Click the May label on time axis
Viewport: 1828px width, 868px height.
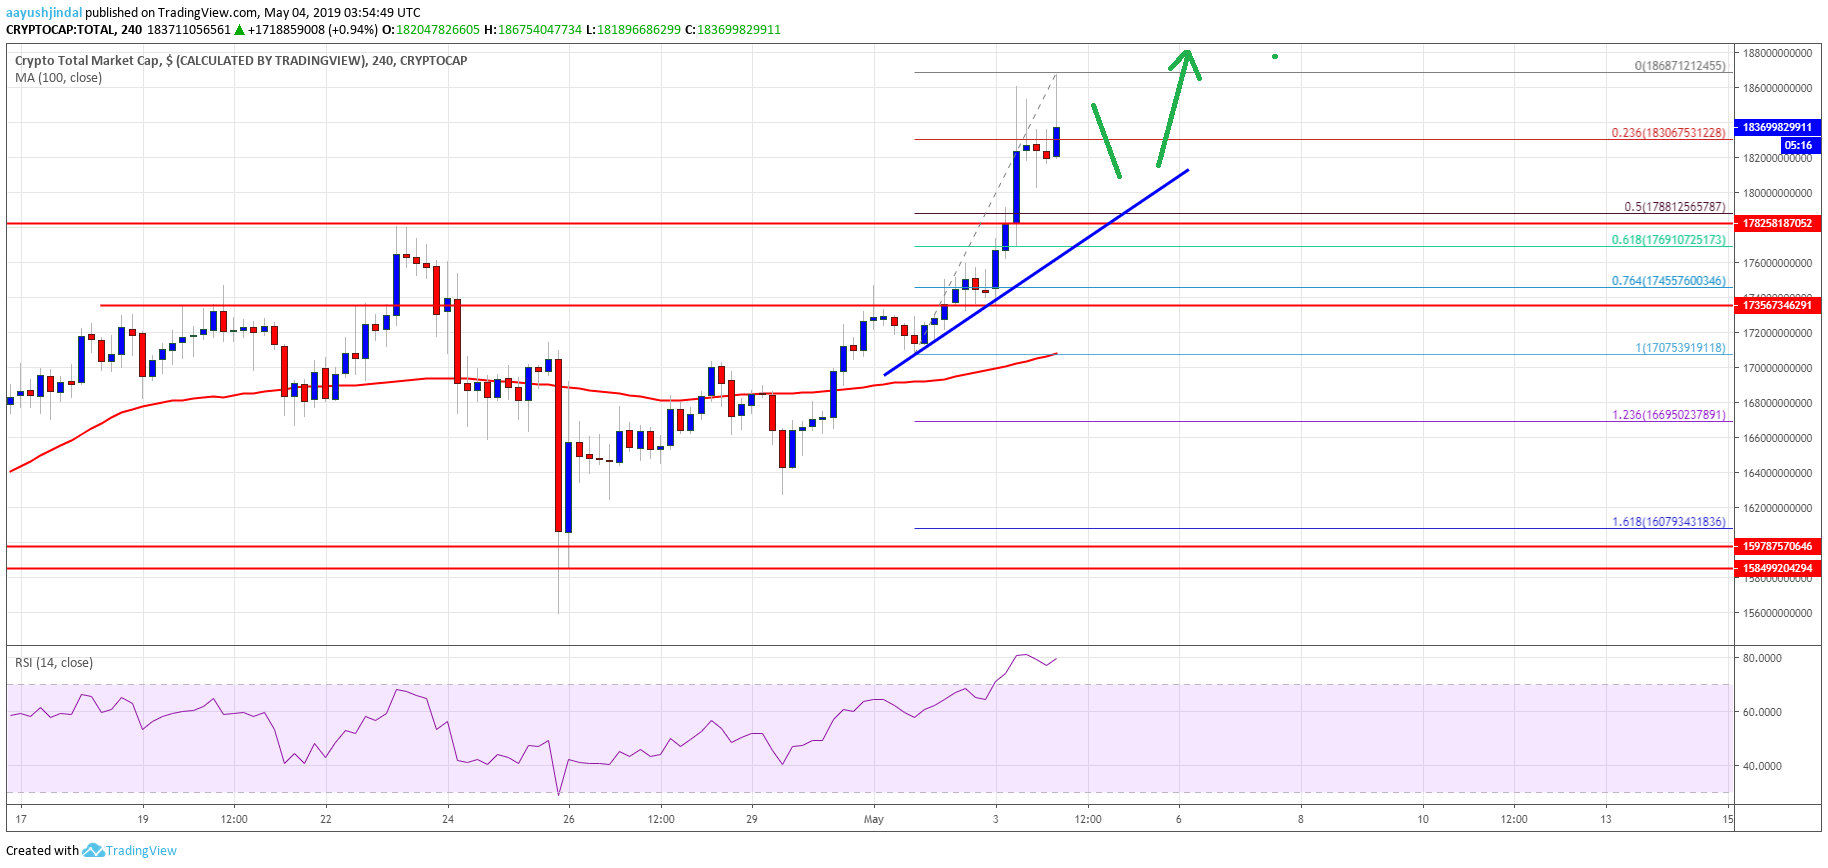[874, 819]
